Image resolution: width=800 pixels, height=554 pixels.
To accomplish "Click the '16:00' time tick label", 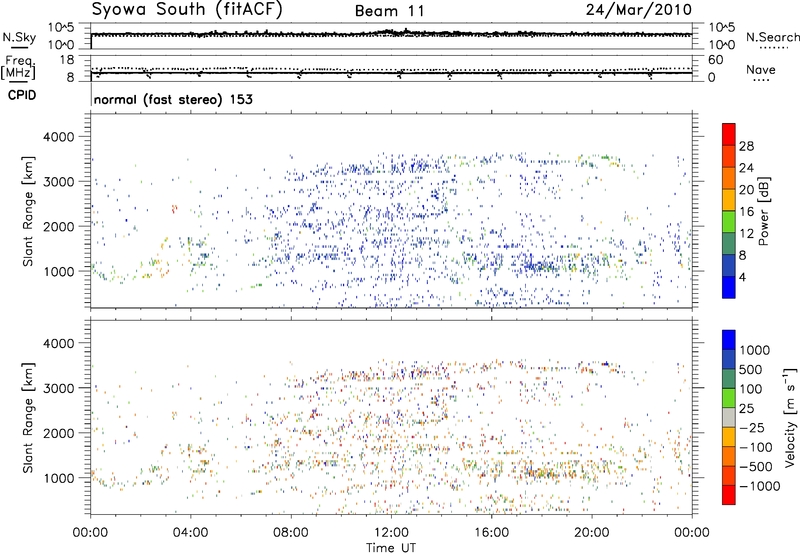I will click(x=491, y=533).
